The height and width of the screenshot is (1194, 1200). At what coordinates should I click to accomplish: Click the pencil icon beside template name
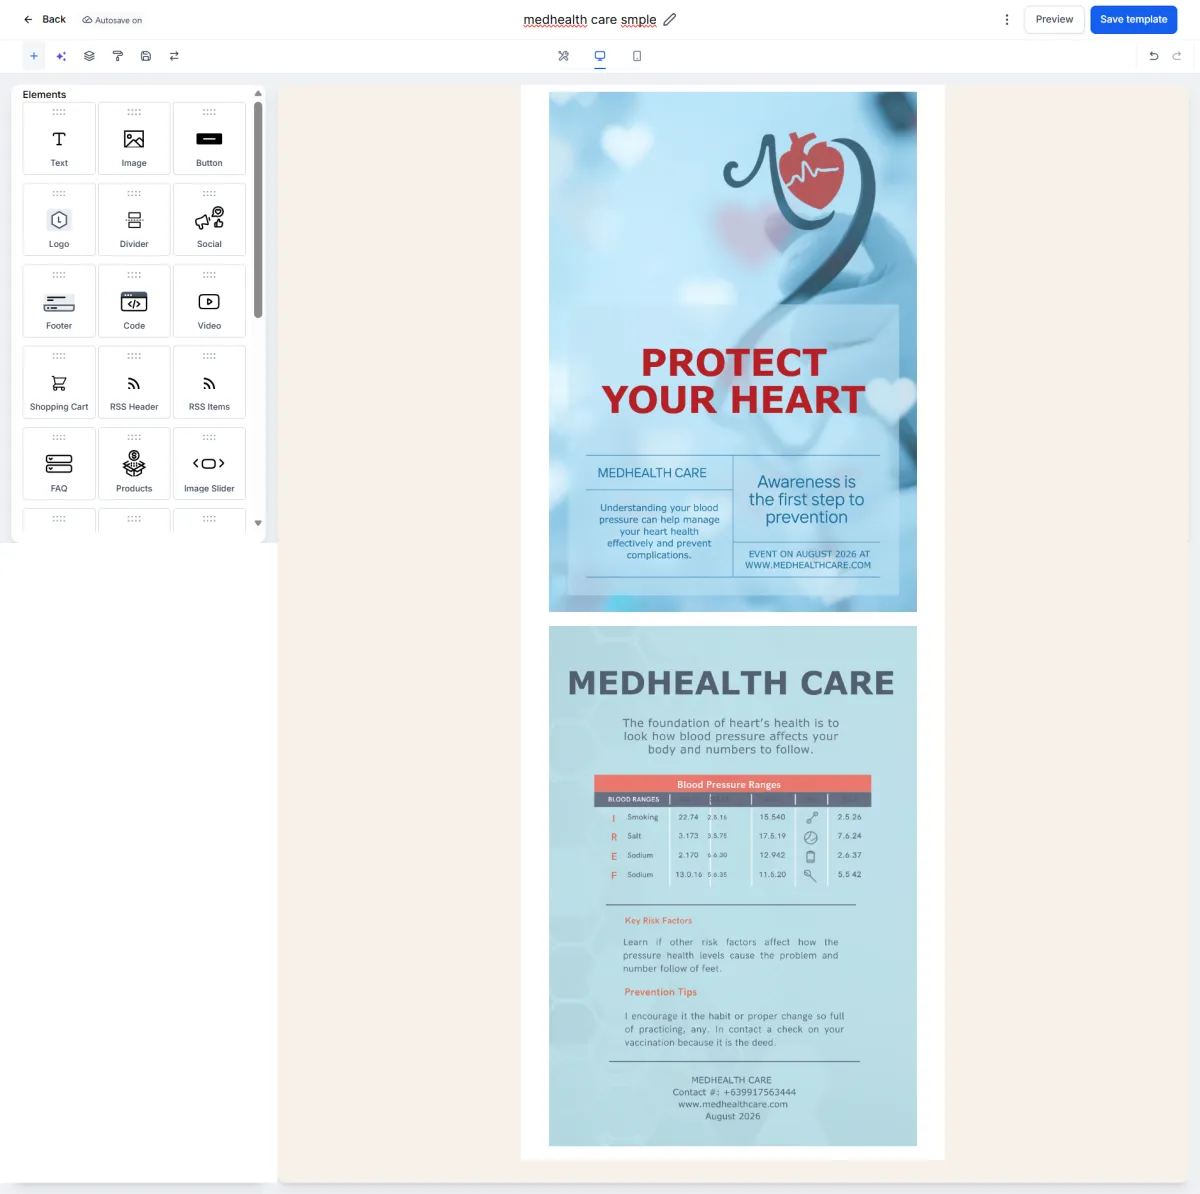tap(670, 19)
